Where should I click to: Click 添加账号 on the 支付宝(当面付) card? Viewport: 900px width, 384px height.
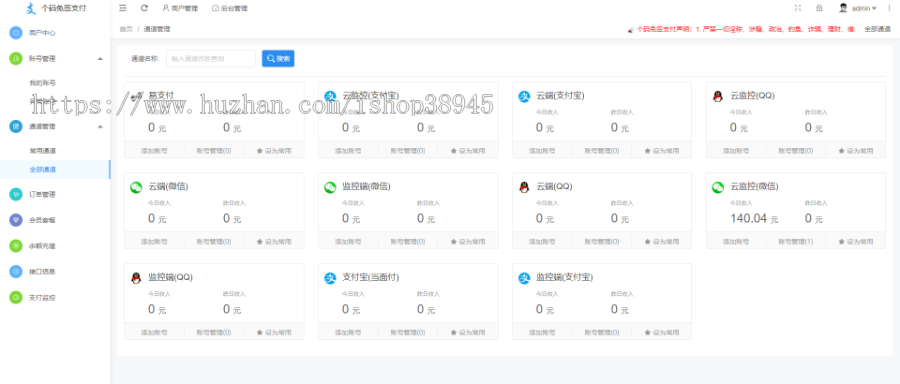click(x=348, y=332)
